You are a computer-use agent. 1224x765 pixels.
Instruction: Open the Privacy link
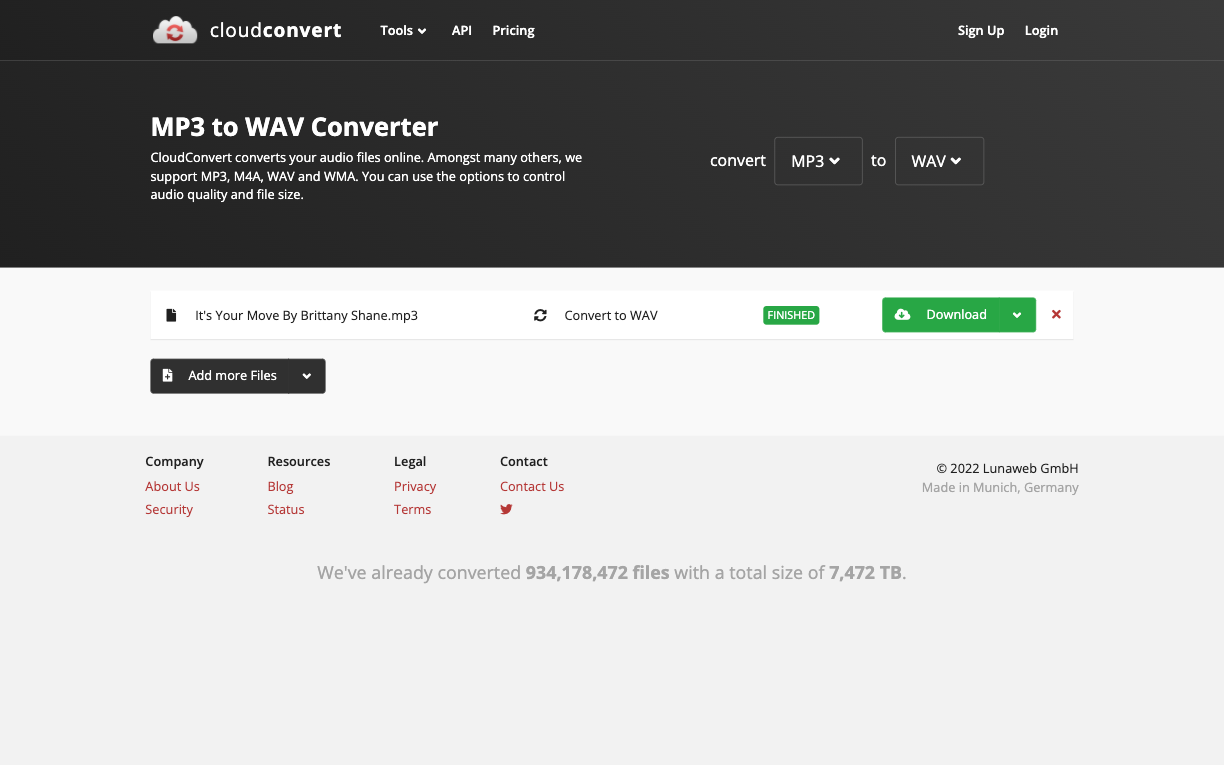[x=415, y=486]
